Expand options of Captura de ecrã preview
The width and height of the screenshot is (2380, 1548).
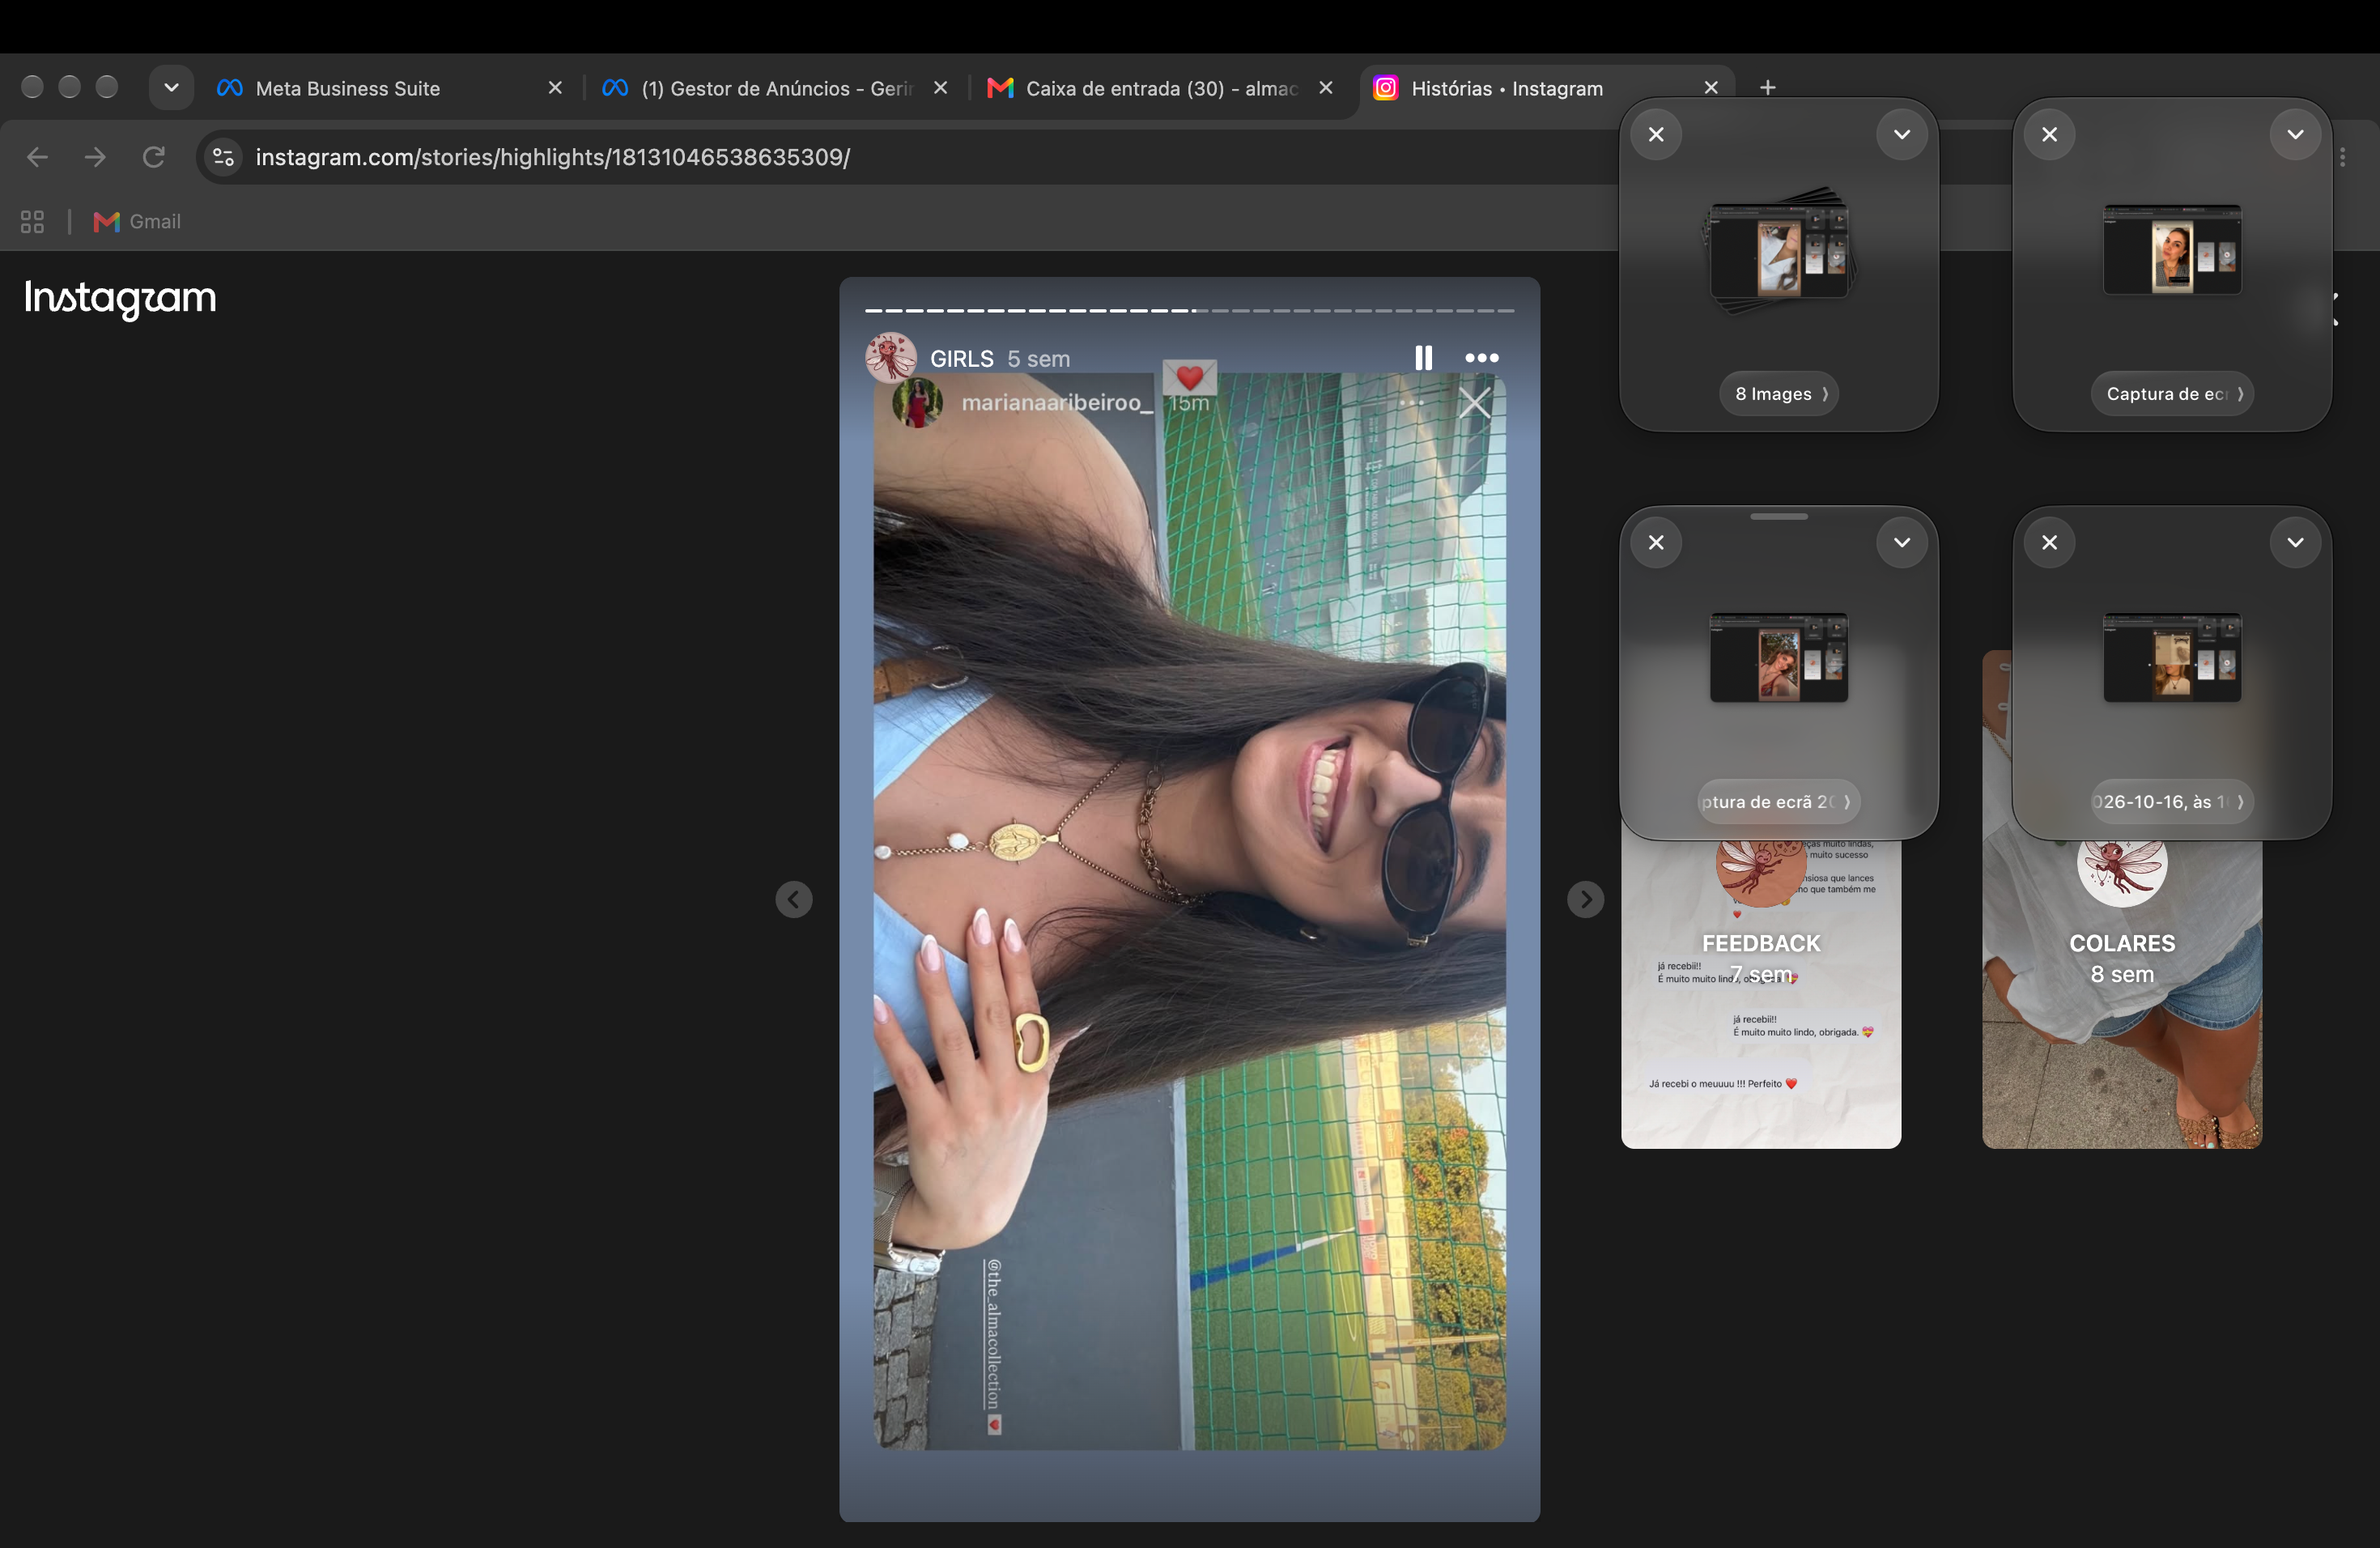pos(2295,134)
